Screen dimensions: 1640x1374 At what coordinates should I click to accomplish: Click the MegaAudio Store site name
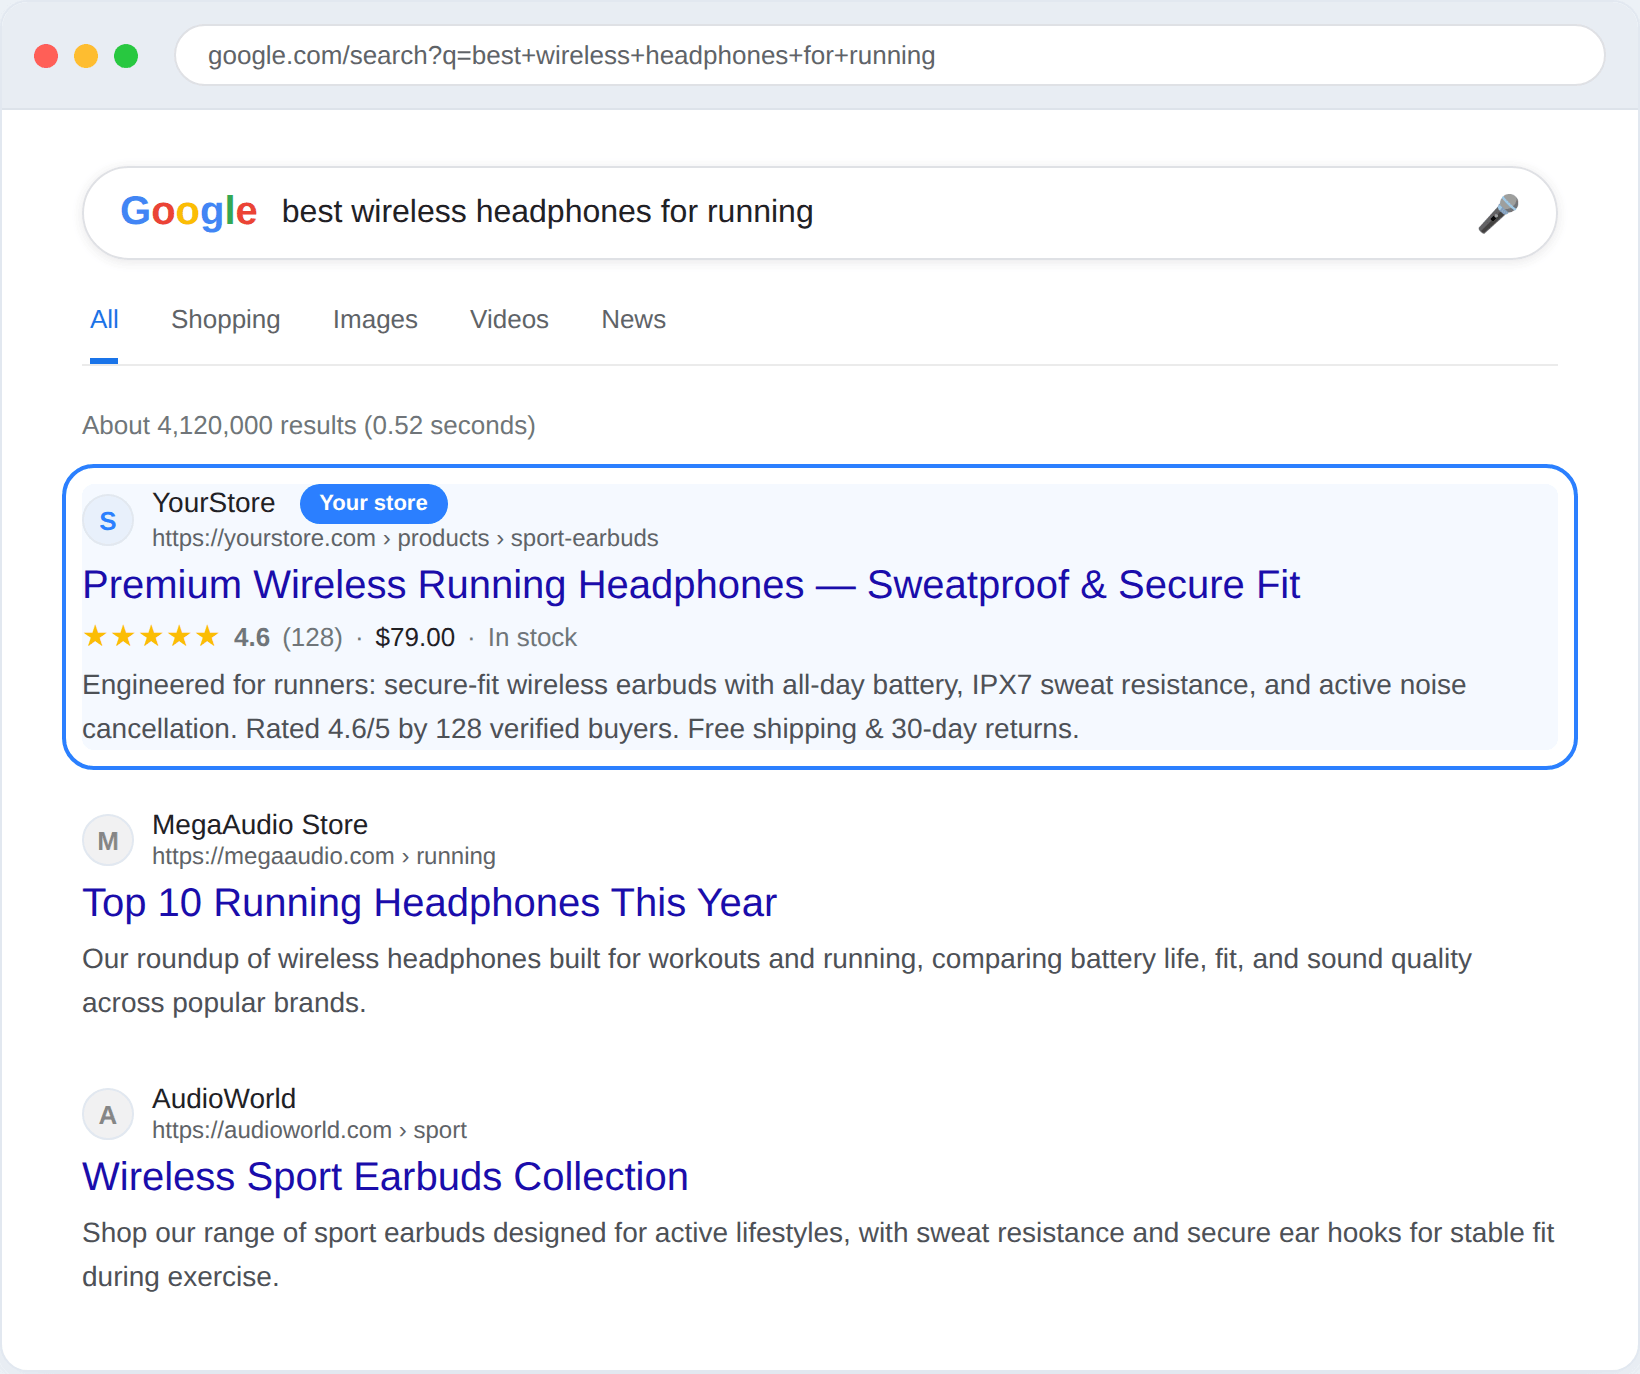[x=260, y=825]
